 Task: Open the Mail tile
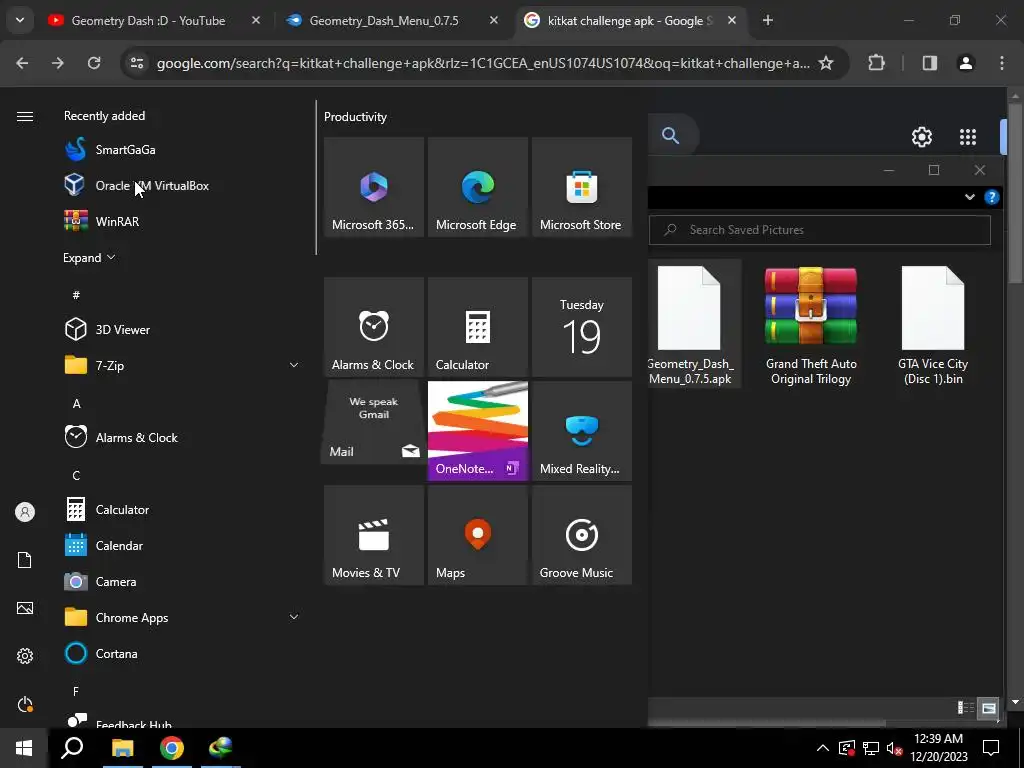tap(374, 423)
